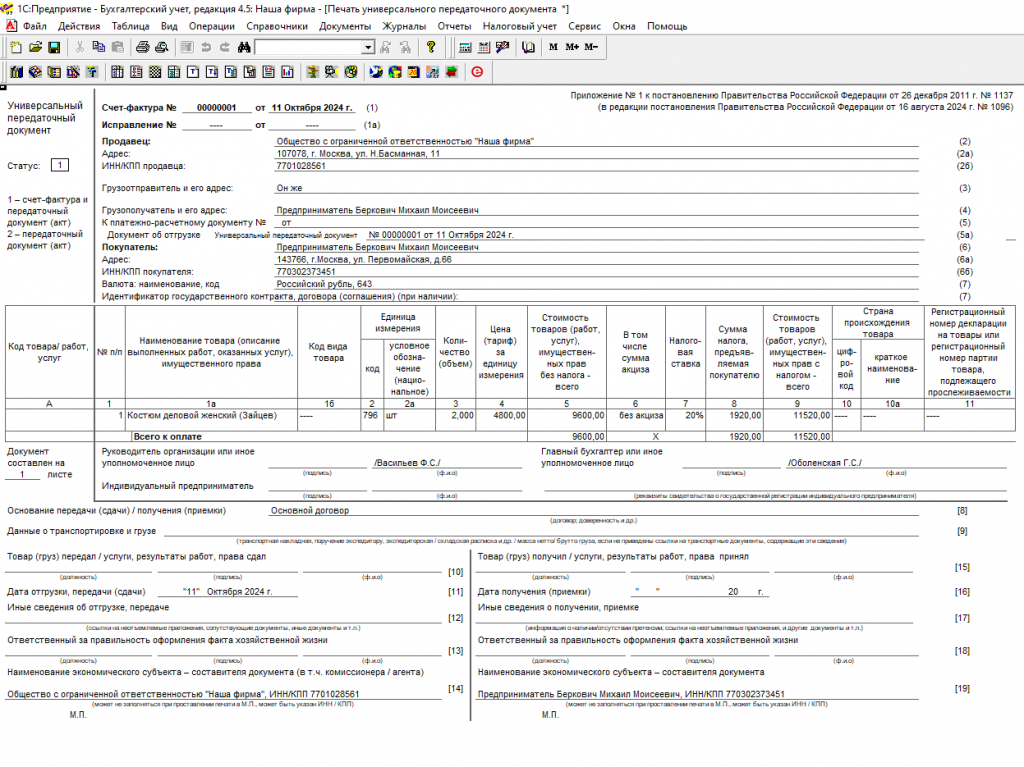Open the Сервис menu
1024x767 pixels.
[584, 26]
